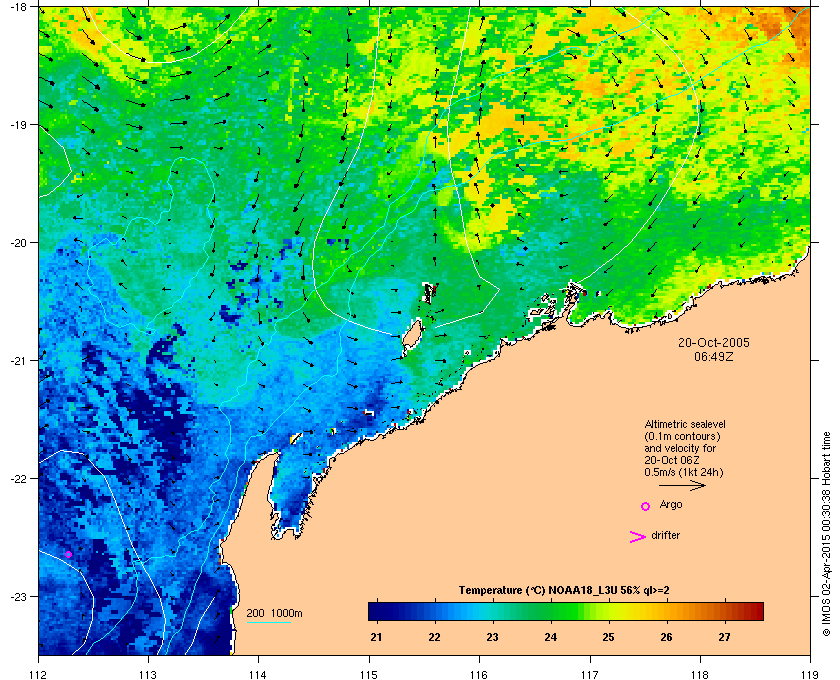This screenshot has width=840, height=680.
Task: Click the time text '06:49Z'
Action: coord(714,356)
